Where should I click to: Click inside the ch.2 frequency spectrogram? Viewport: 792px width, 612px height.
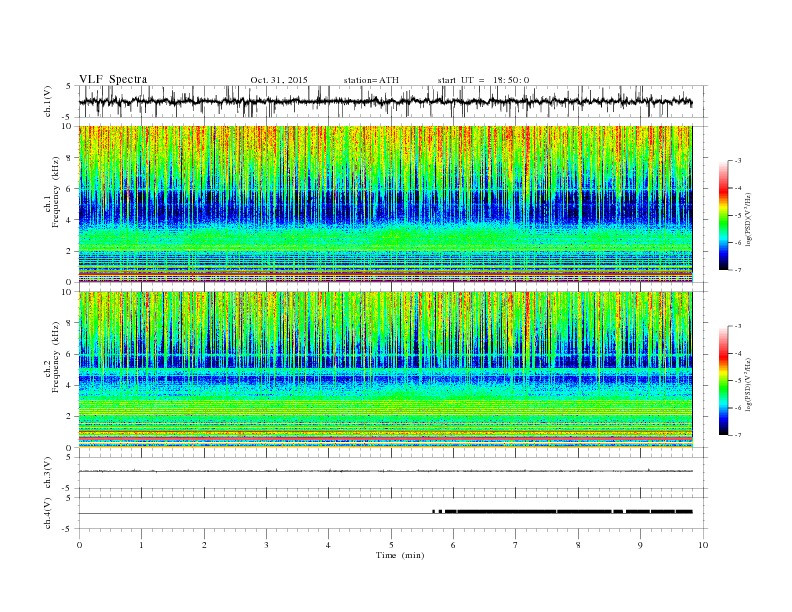385,370
